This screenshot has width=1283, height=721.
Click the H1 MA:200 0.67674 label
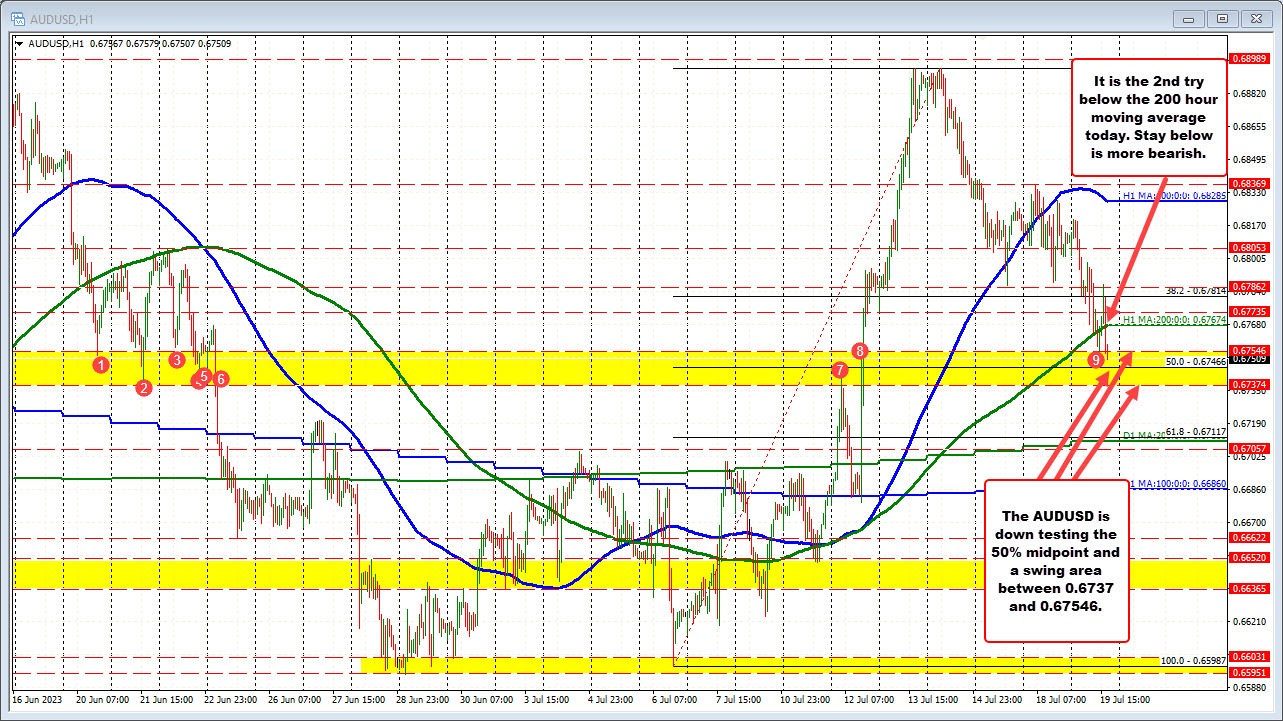click(1173, 320)
